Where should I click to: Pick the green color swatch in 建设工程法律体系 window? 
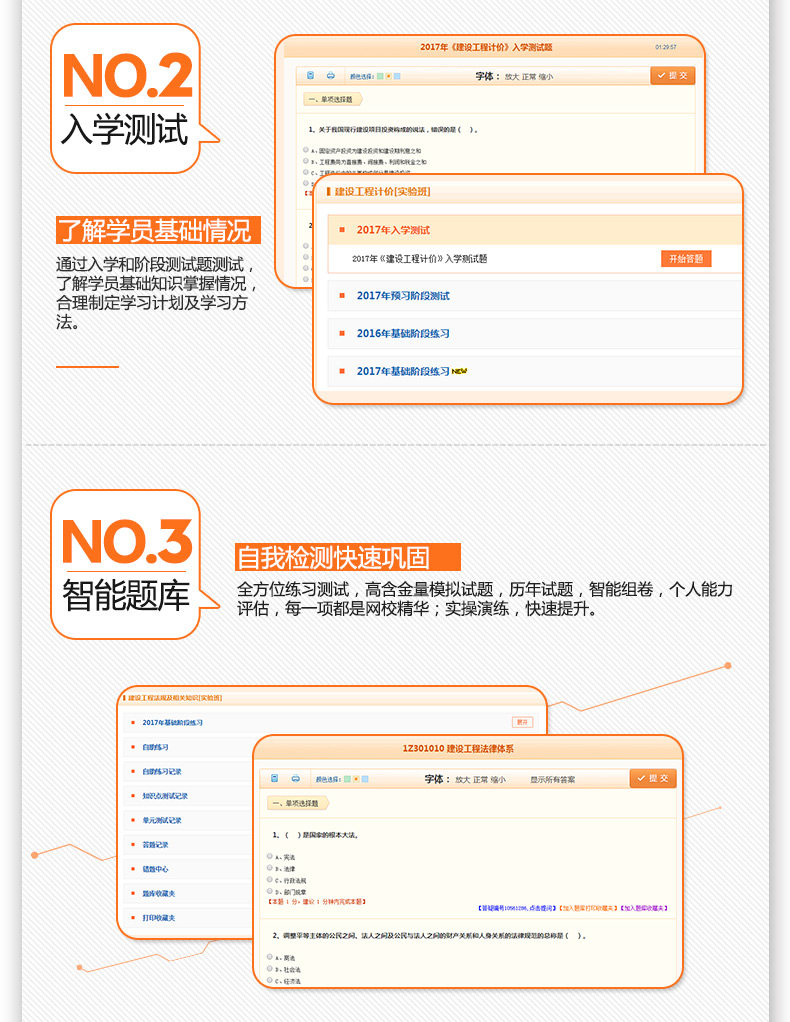347,779
